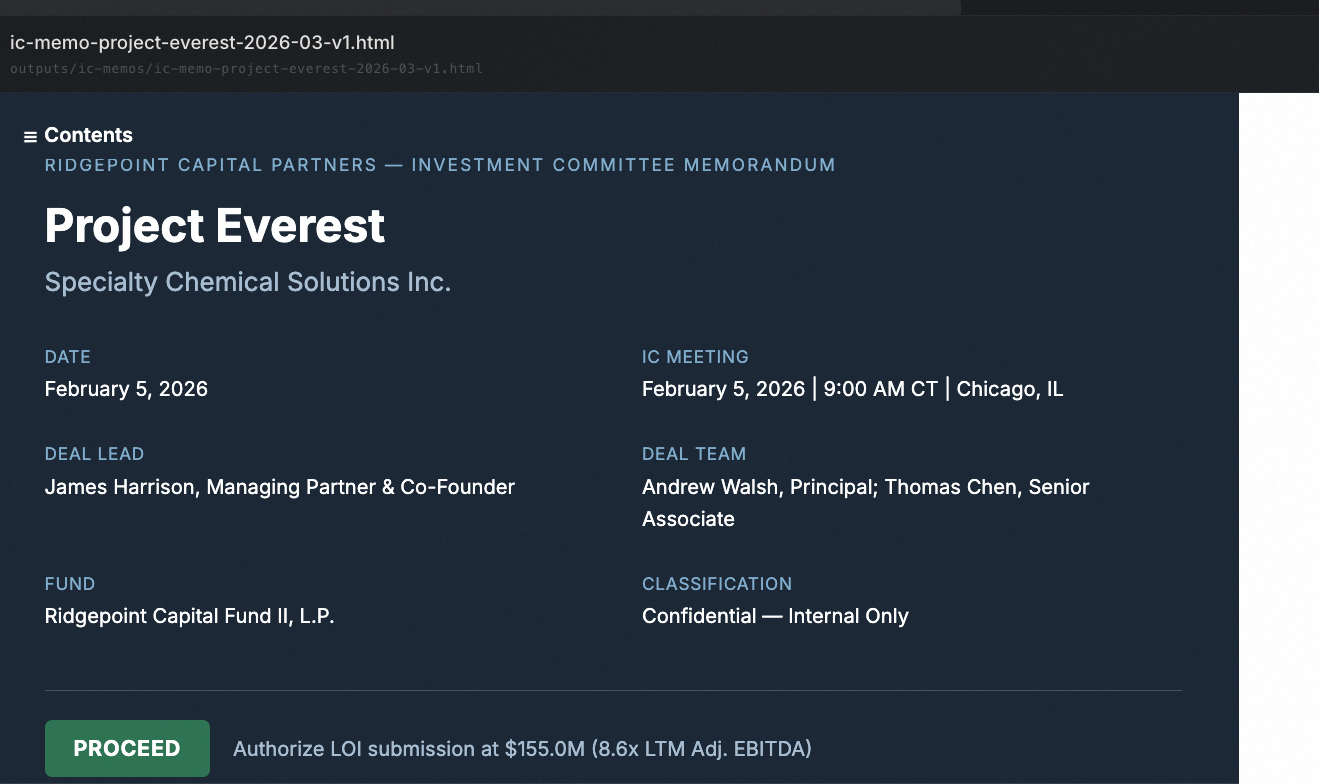Screen dimensions: 1319x784
Task: Select the Project Everest title heading
Action: [213, 226]
